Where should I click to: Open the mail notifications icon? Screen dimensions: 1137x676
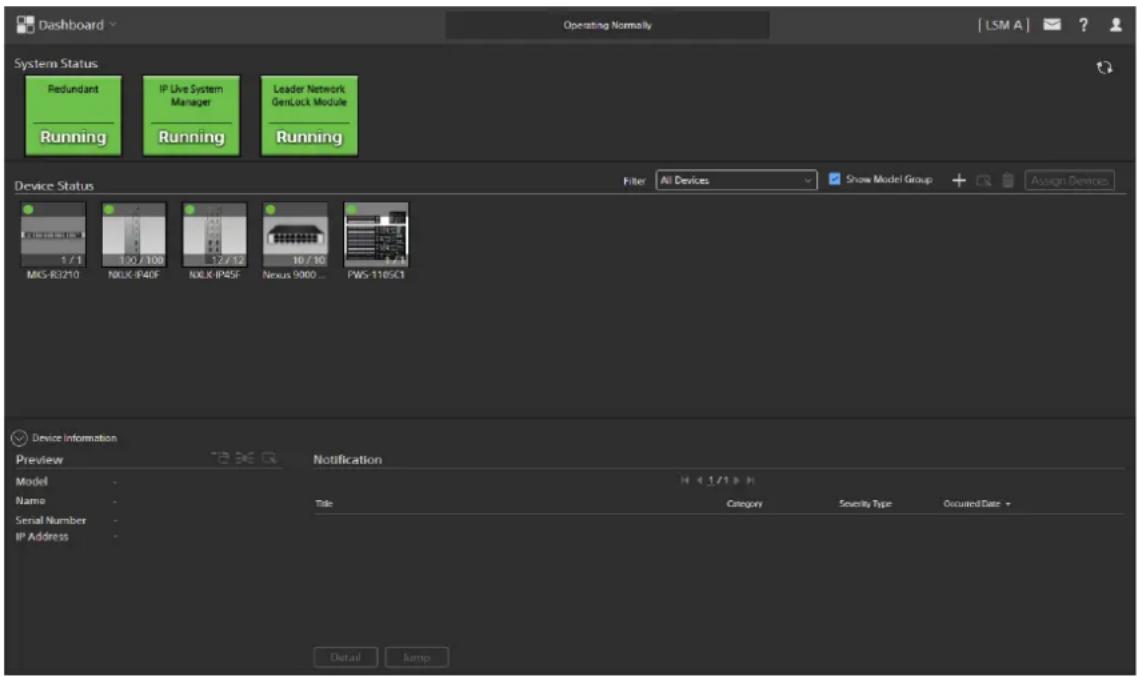pos(1051,25)
